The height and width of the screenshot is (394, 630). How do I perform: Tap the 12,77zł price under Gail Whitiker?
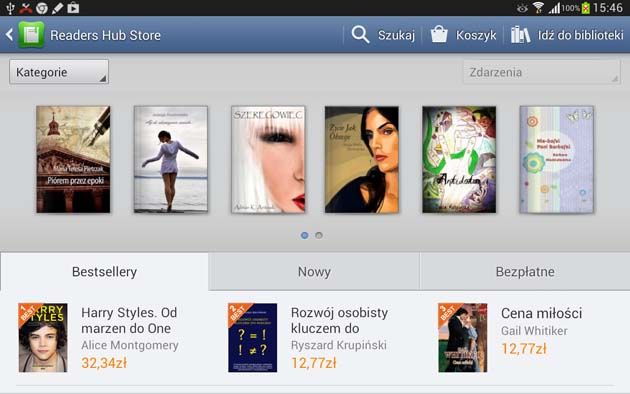point(524,349)
